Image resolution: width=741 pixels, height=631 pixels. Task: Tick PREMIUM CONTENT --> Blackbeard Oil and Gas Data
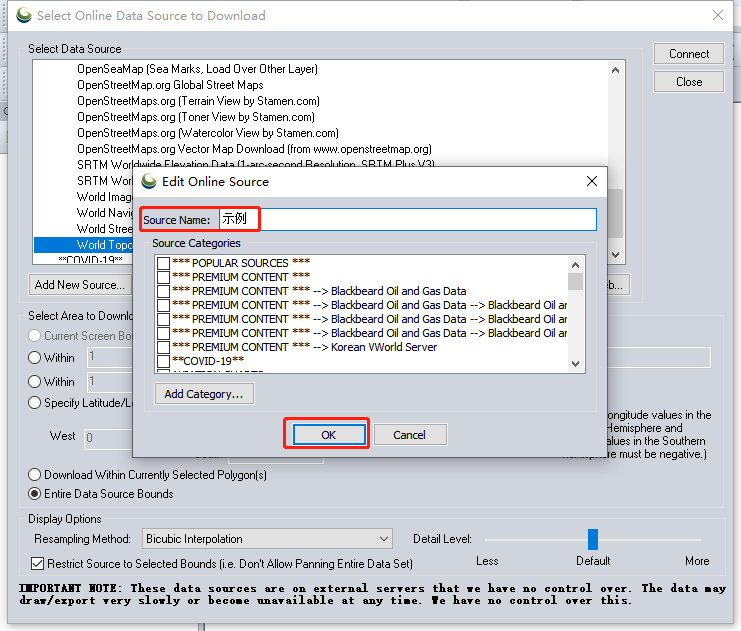tap(163, 291)
